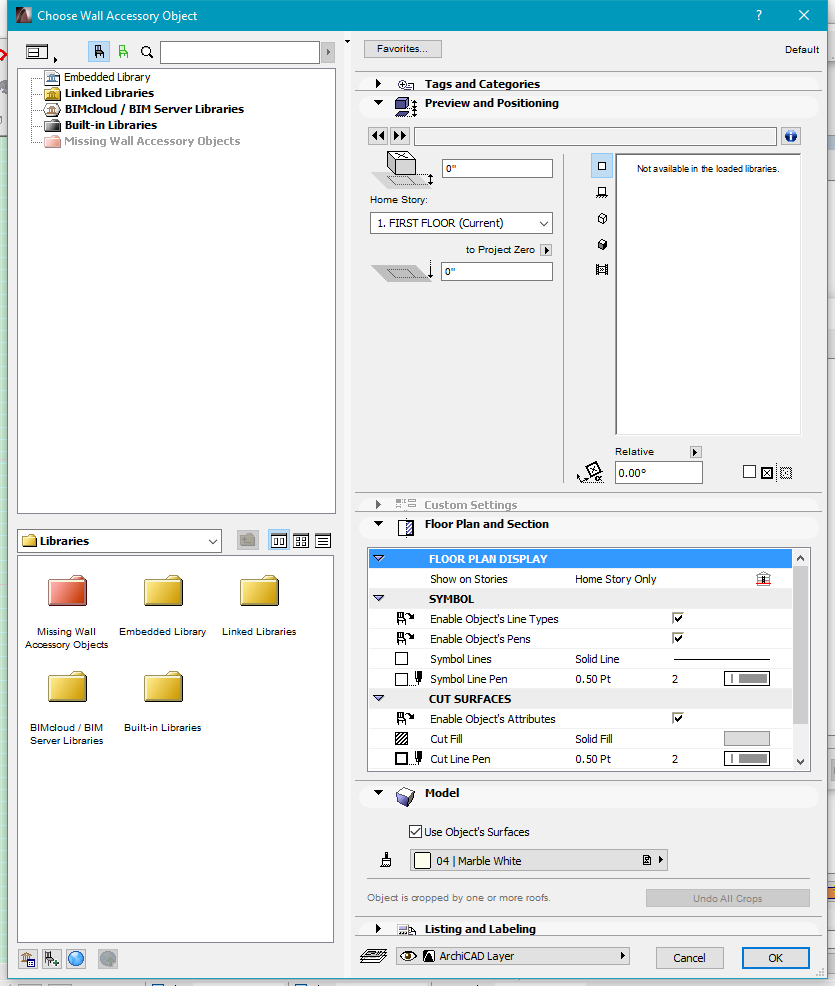Click the up folder icon beside Libraries

[248, 540]
